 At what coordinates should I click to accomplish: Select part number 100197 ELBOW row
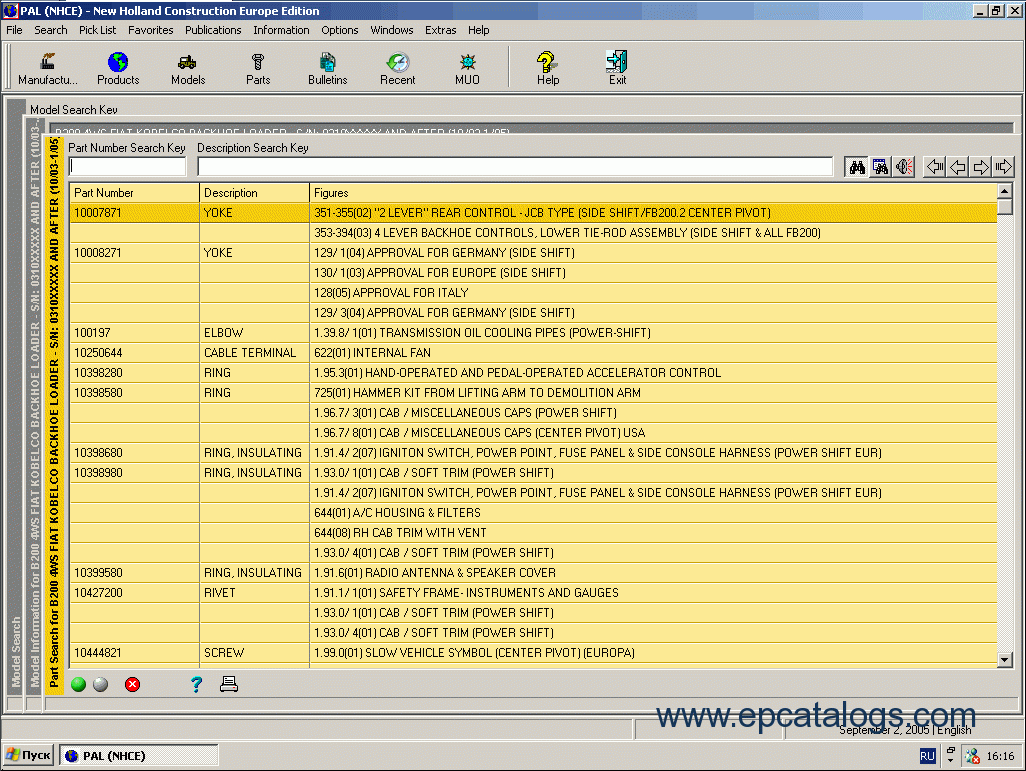[x=533, y=332]
